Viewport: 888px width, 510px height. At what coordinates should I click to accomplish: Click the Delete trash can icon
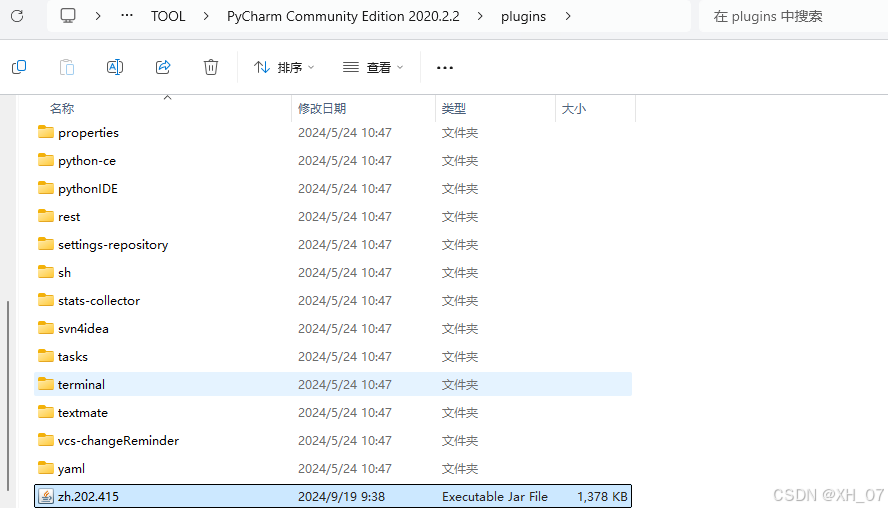coord(211,67)
